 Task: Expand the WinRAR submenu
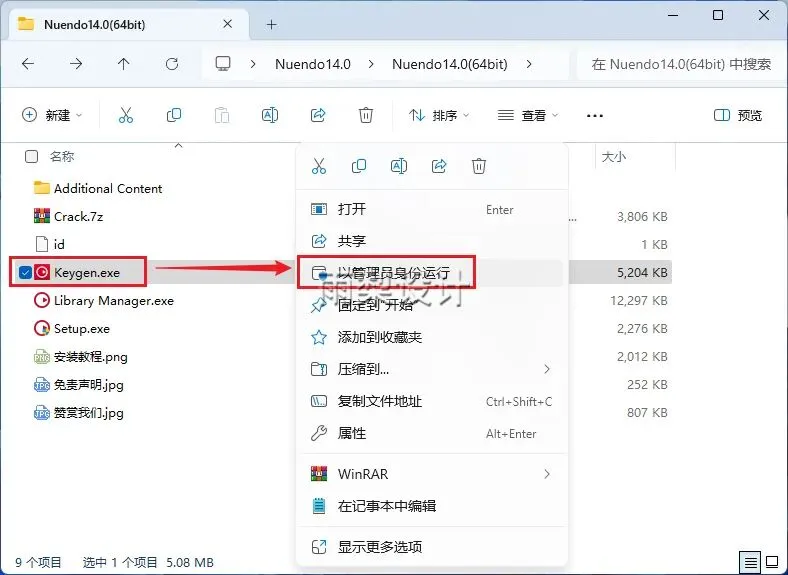click(x=547, y=474)
